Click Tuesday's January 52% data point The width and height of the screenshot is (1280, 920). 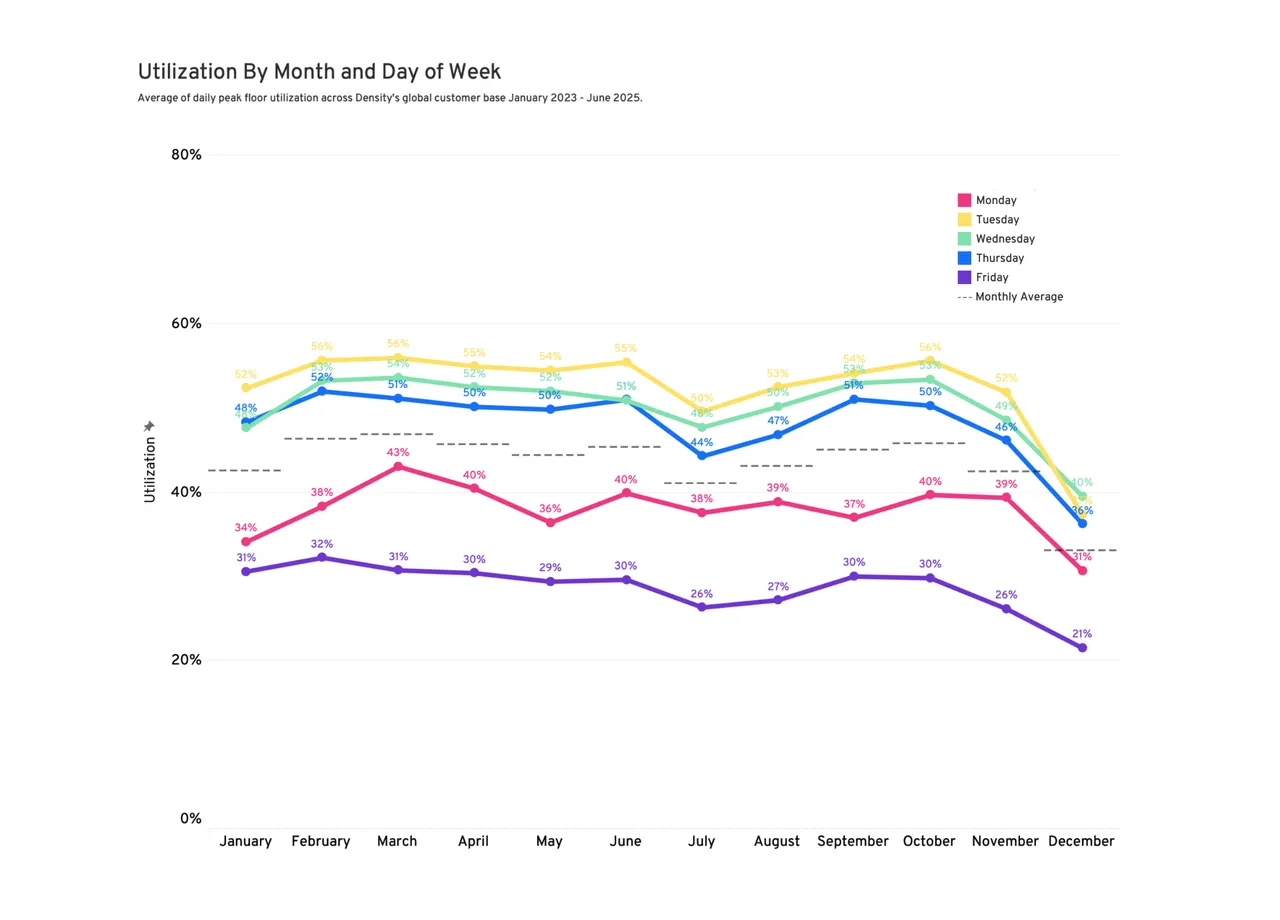coord(246,388)
